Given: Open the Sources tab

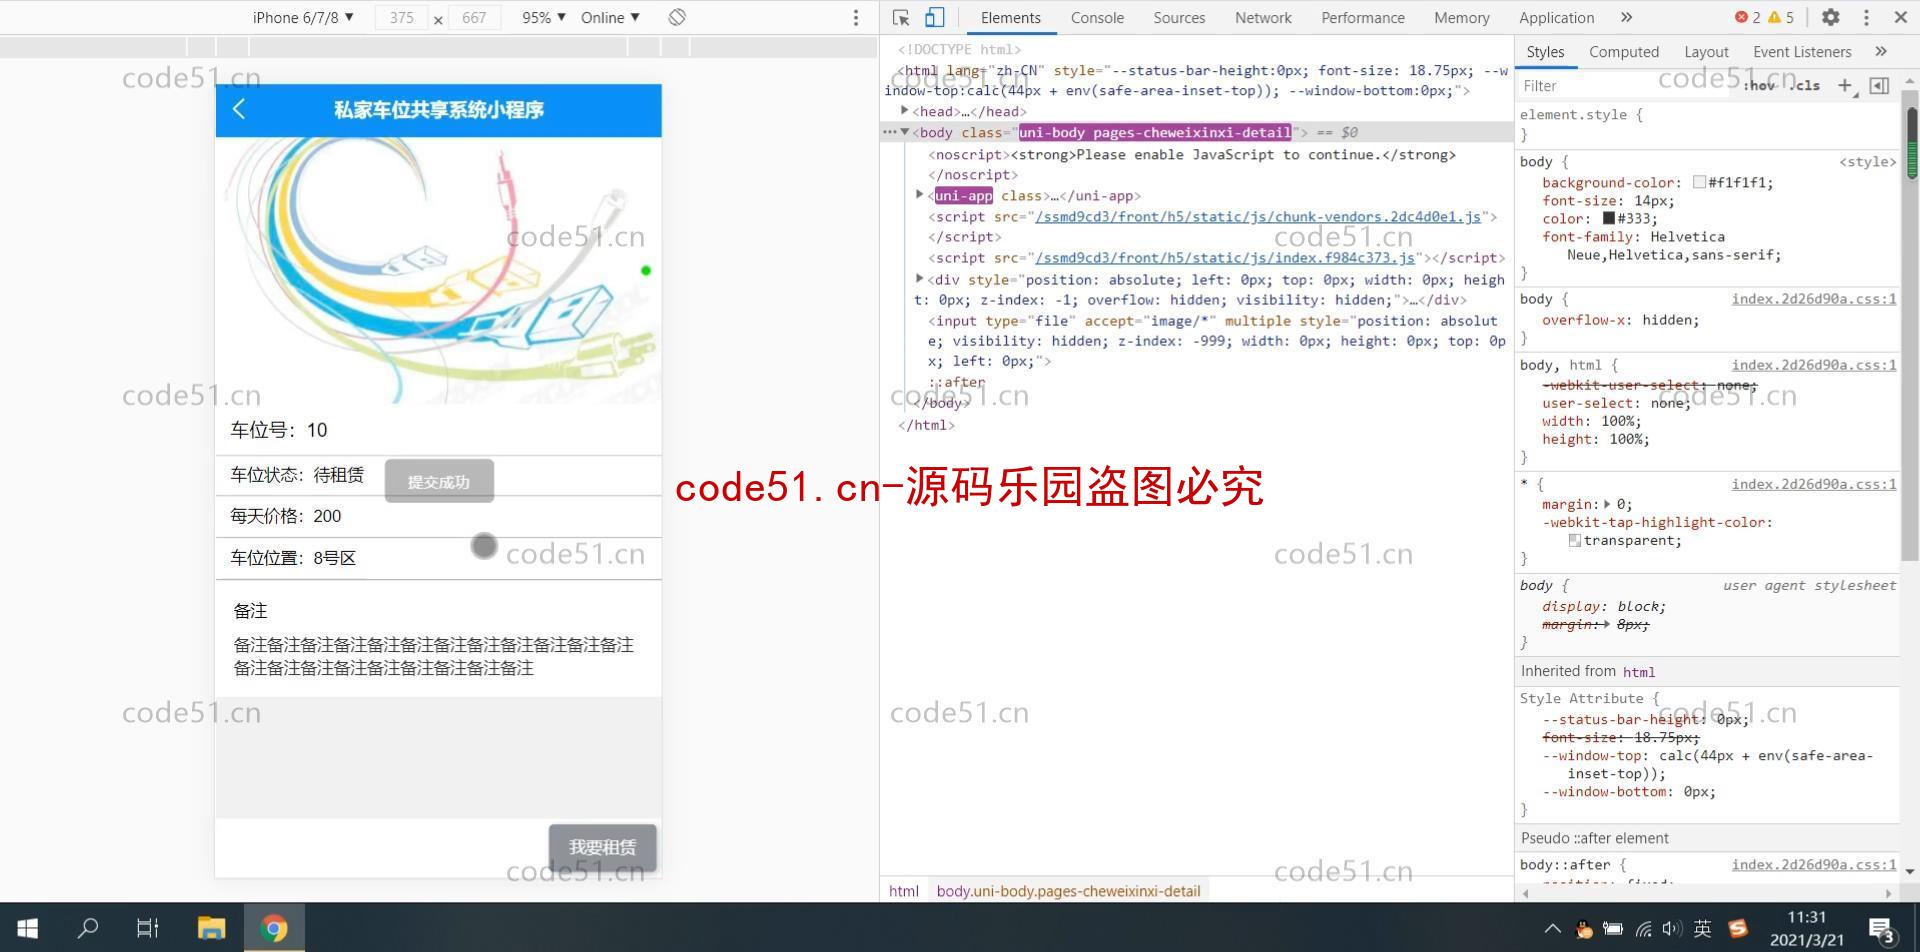Looking at the screenshot, I should 1179,18.
